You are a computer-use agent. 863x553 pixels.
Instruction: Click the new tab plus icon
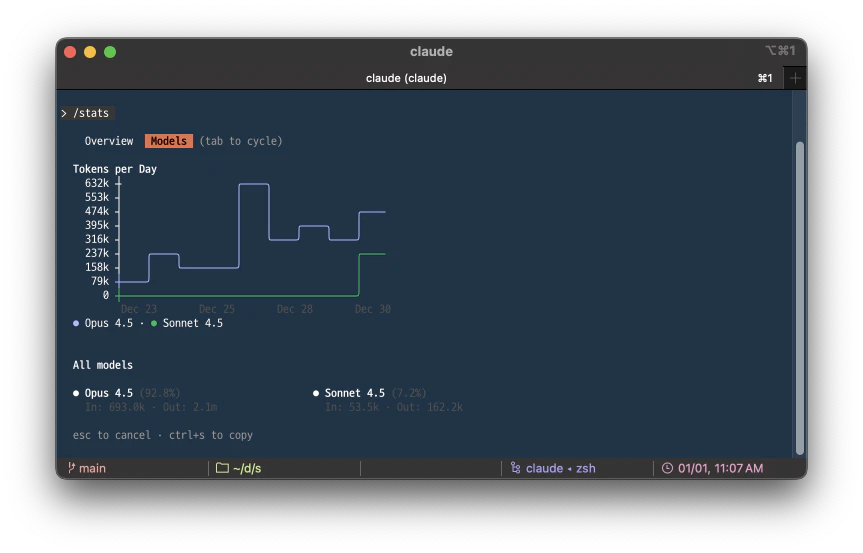click(795, 78)
